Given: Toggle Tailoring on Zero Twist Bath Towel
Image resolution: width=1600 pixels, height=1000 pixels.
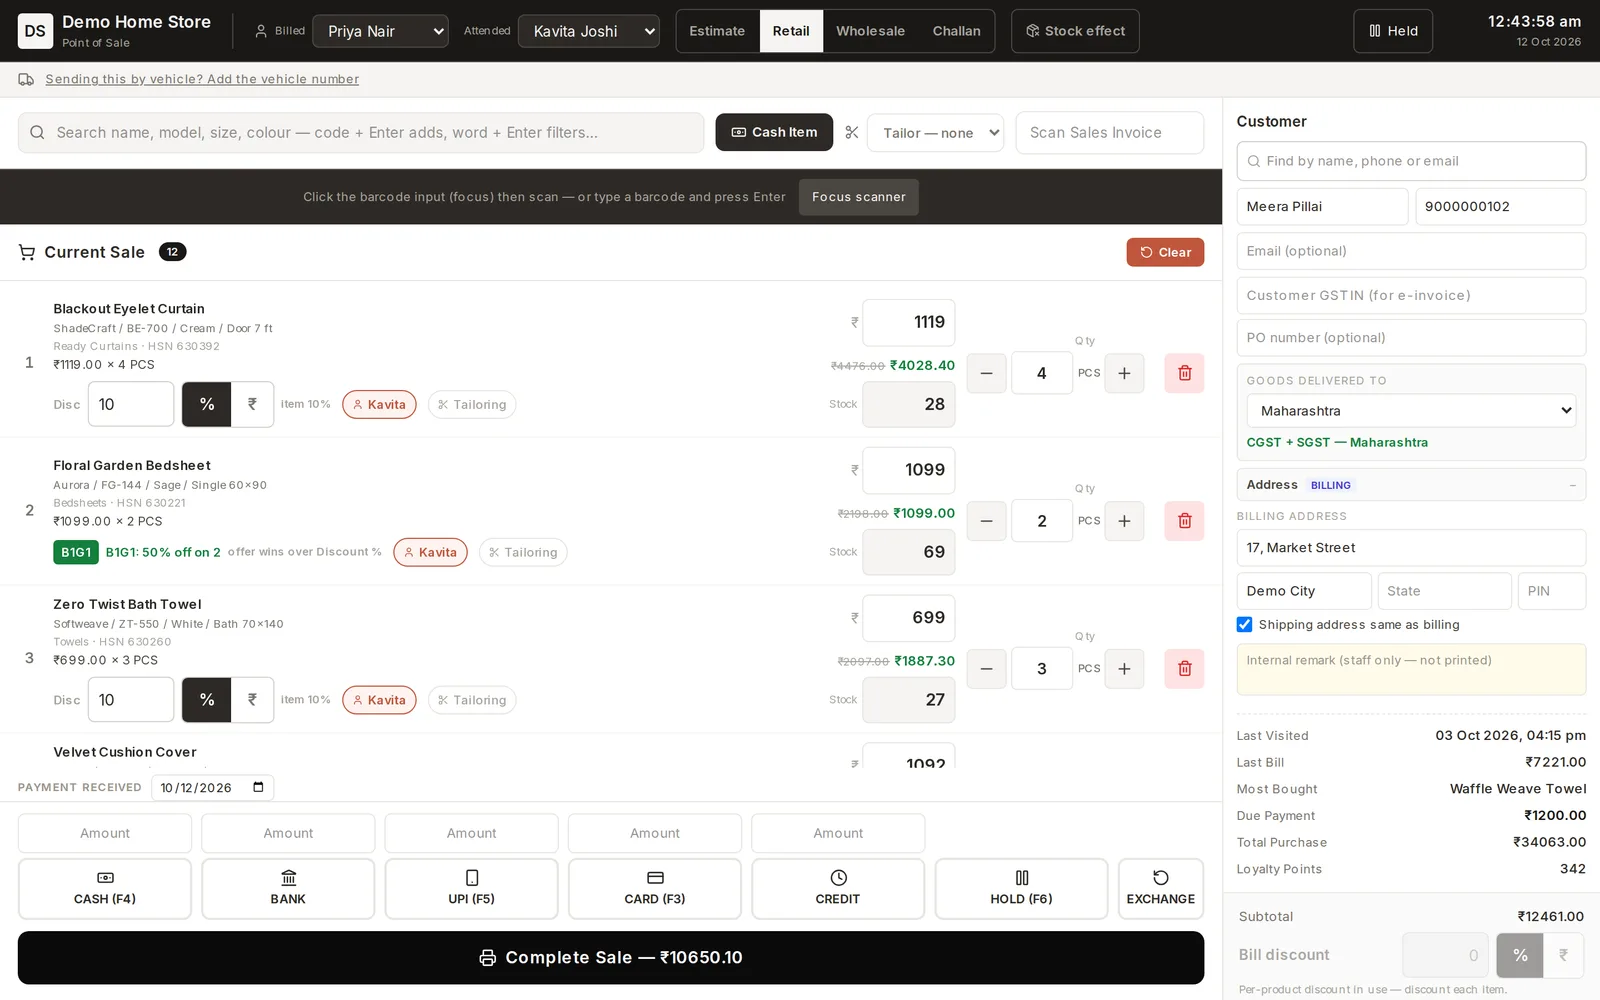Looking at the screenshot, I should click(x=472, y=700).
